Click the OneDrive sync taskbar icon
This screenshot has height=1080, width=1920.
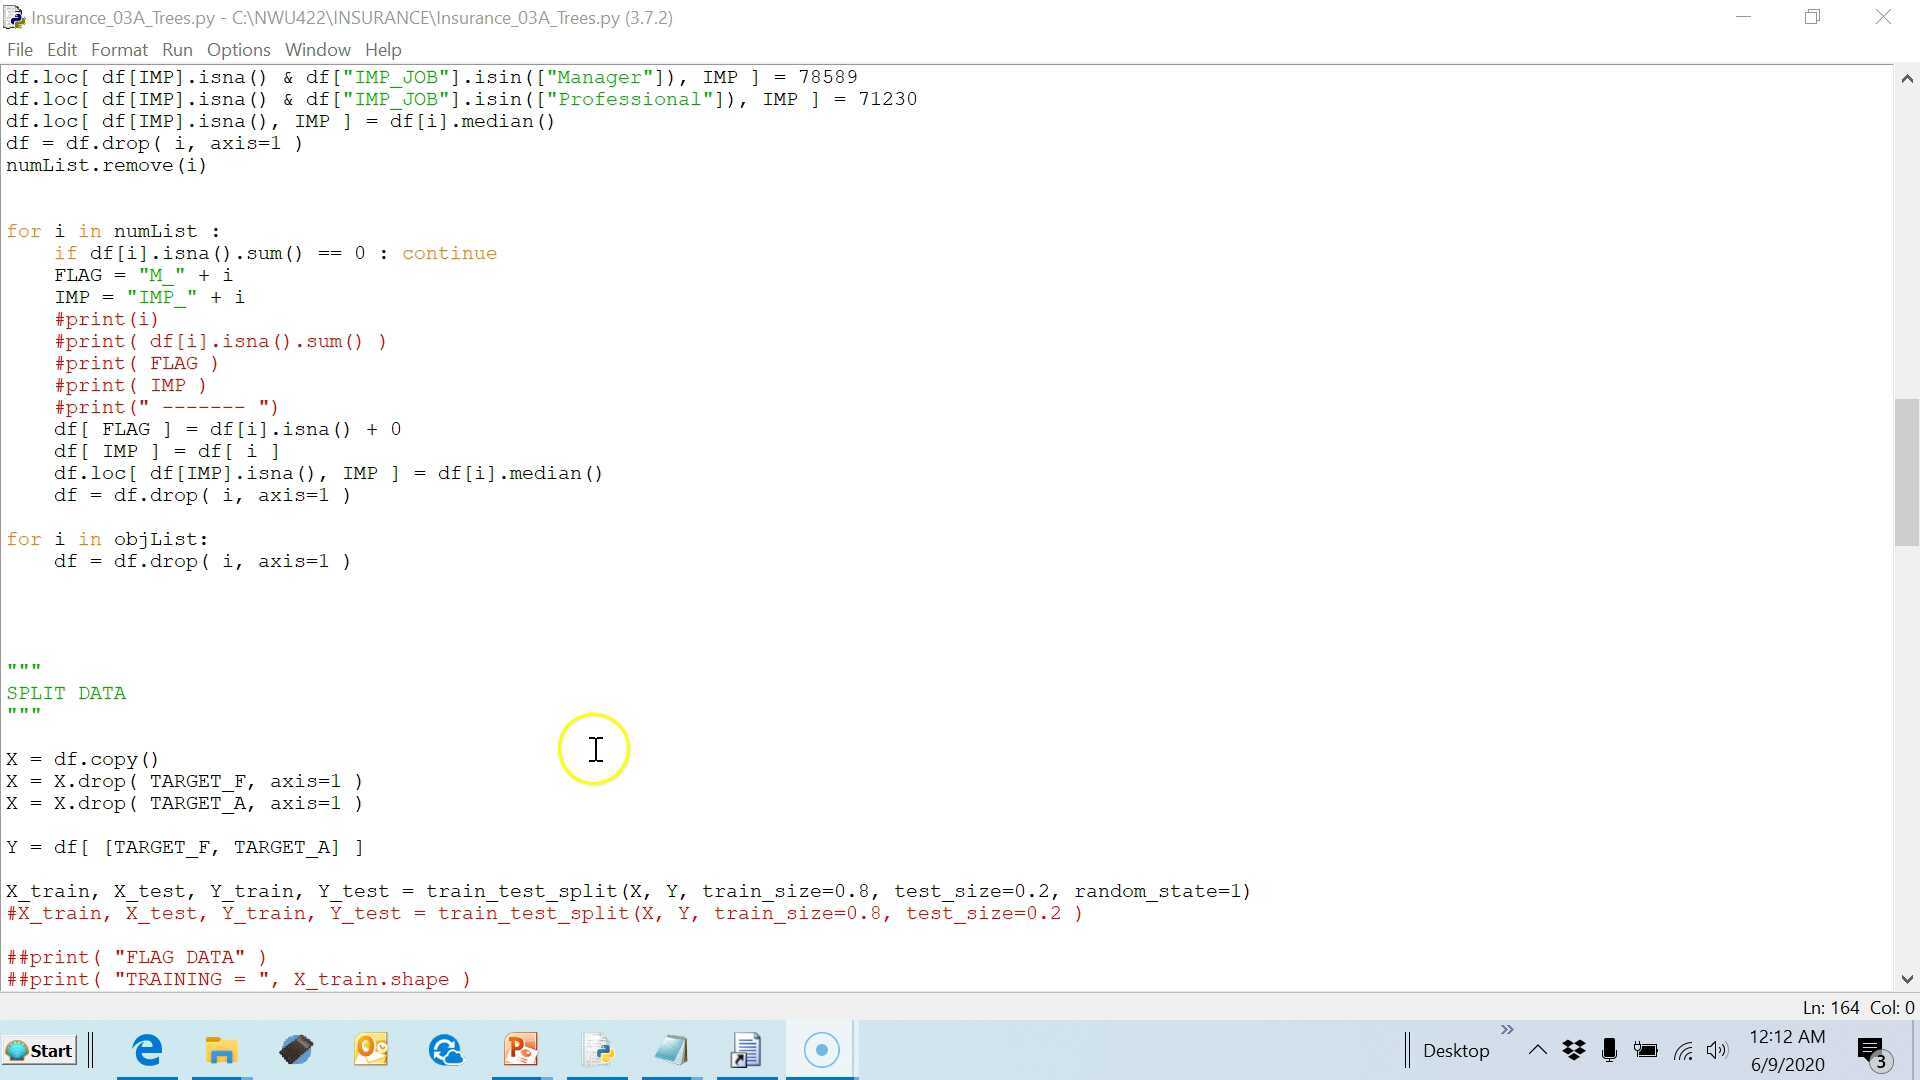tap(446, 1049)
